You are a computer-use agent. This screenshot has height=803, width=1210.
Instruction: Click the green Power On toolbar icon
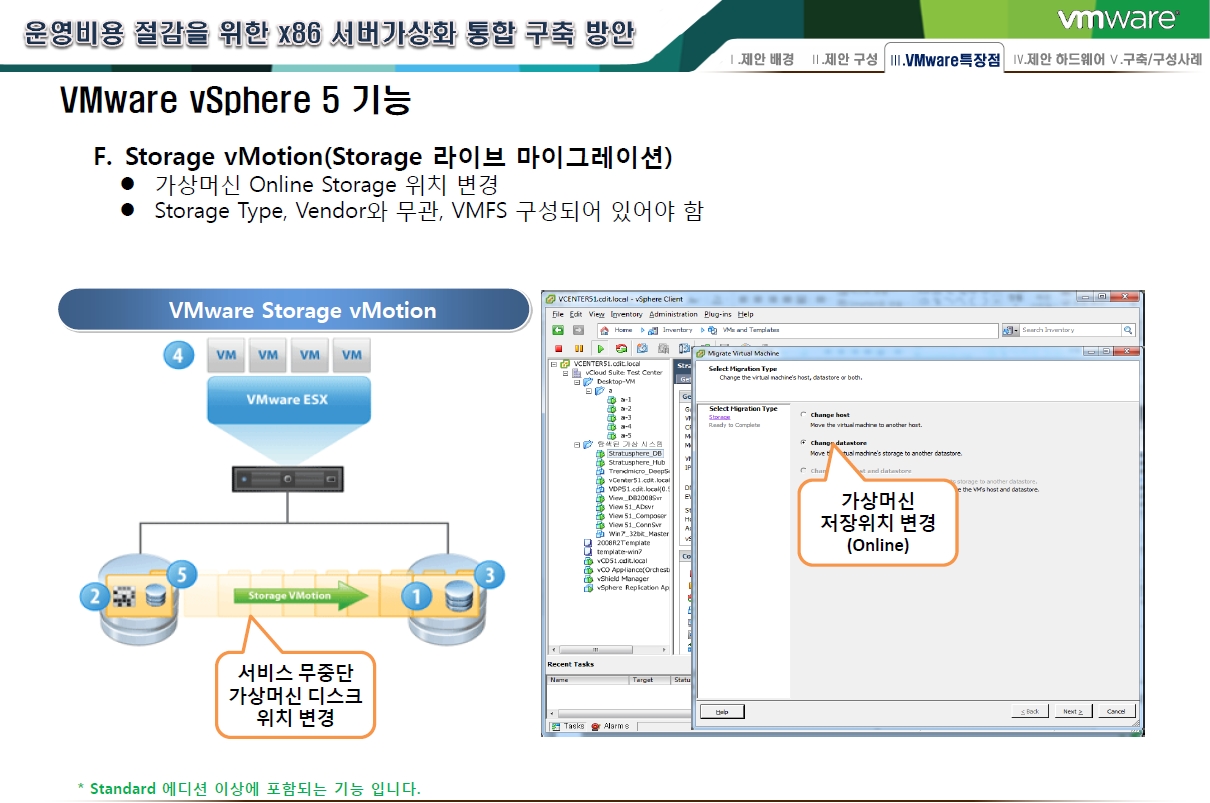click(601, 348)
